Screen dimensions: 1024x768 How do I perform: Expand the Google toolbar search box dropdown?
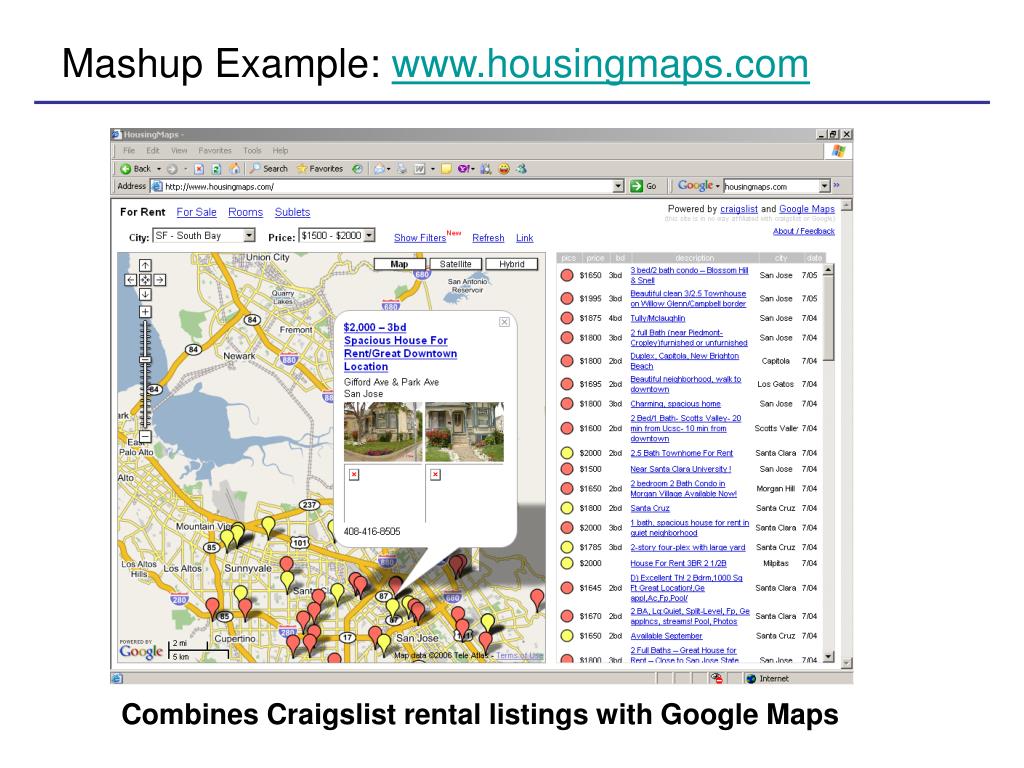pyautogui.click(x=824, y=186)
